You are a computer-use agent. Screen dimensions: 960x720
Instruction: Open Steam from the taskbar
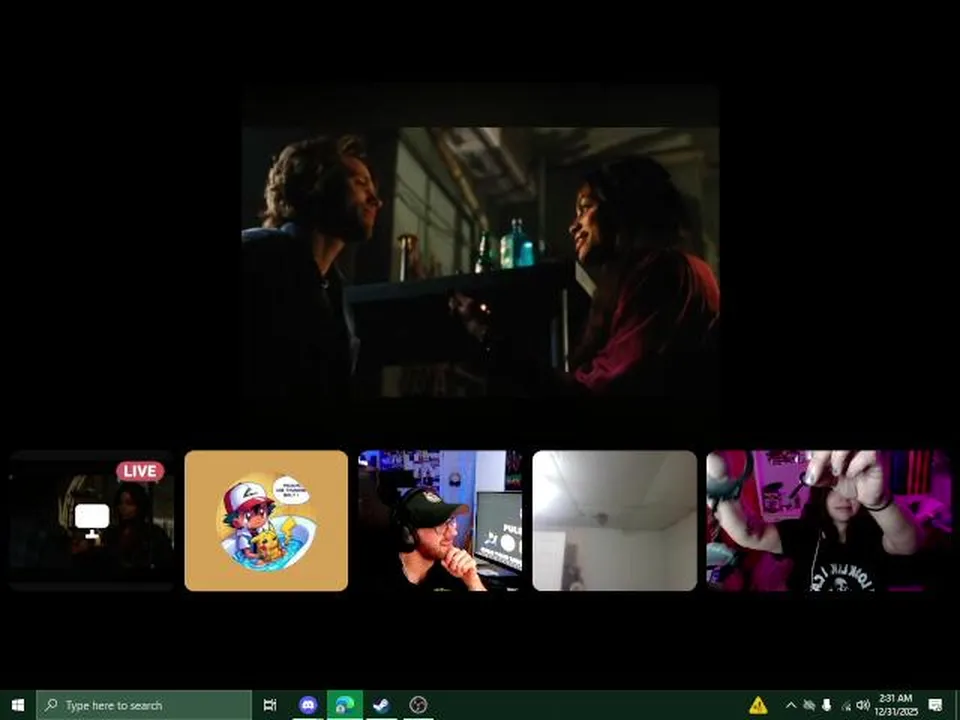click(381, 705)
